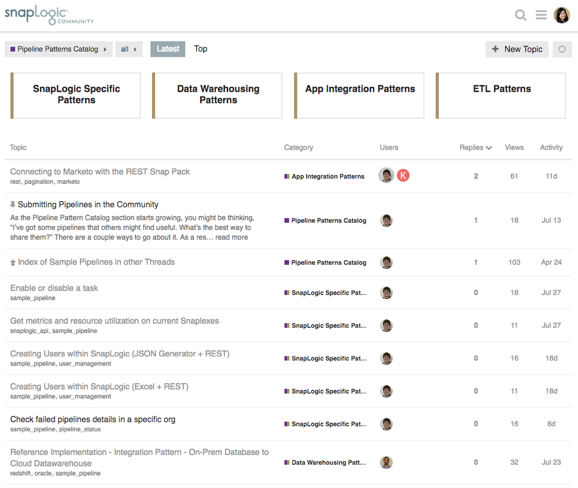Open topic Creating Users within SnapLogic (Excel + REST)

[99, 387]
